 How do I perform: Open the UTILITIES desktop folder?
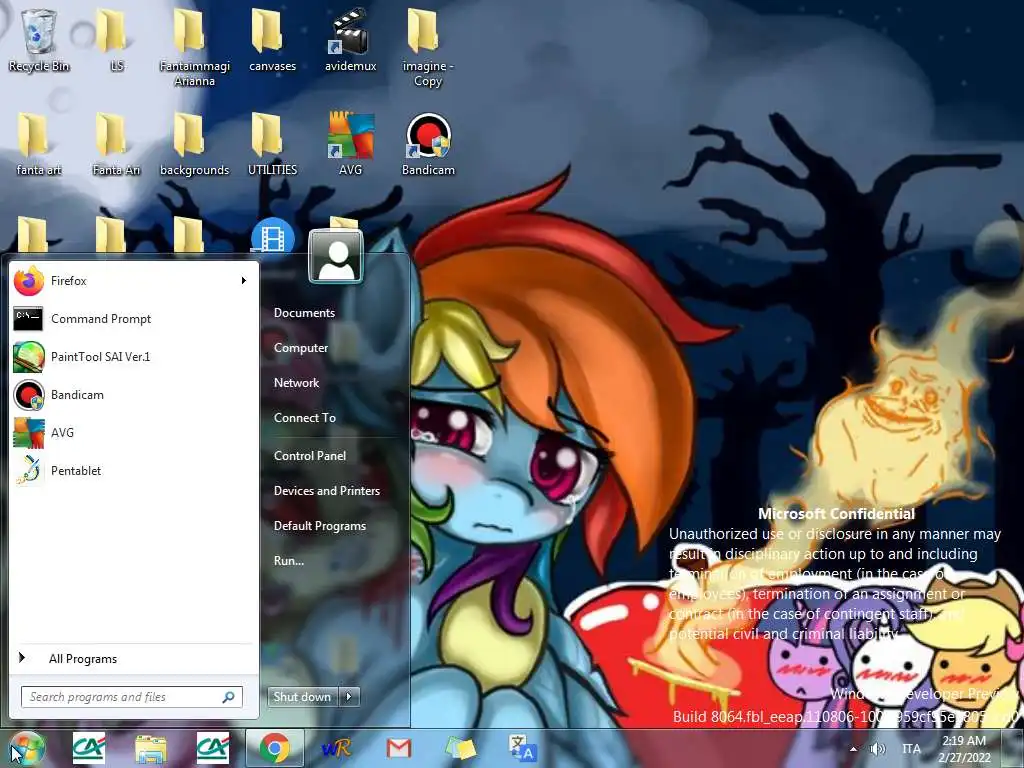coord(272,144)
